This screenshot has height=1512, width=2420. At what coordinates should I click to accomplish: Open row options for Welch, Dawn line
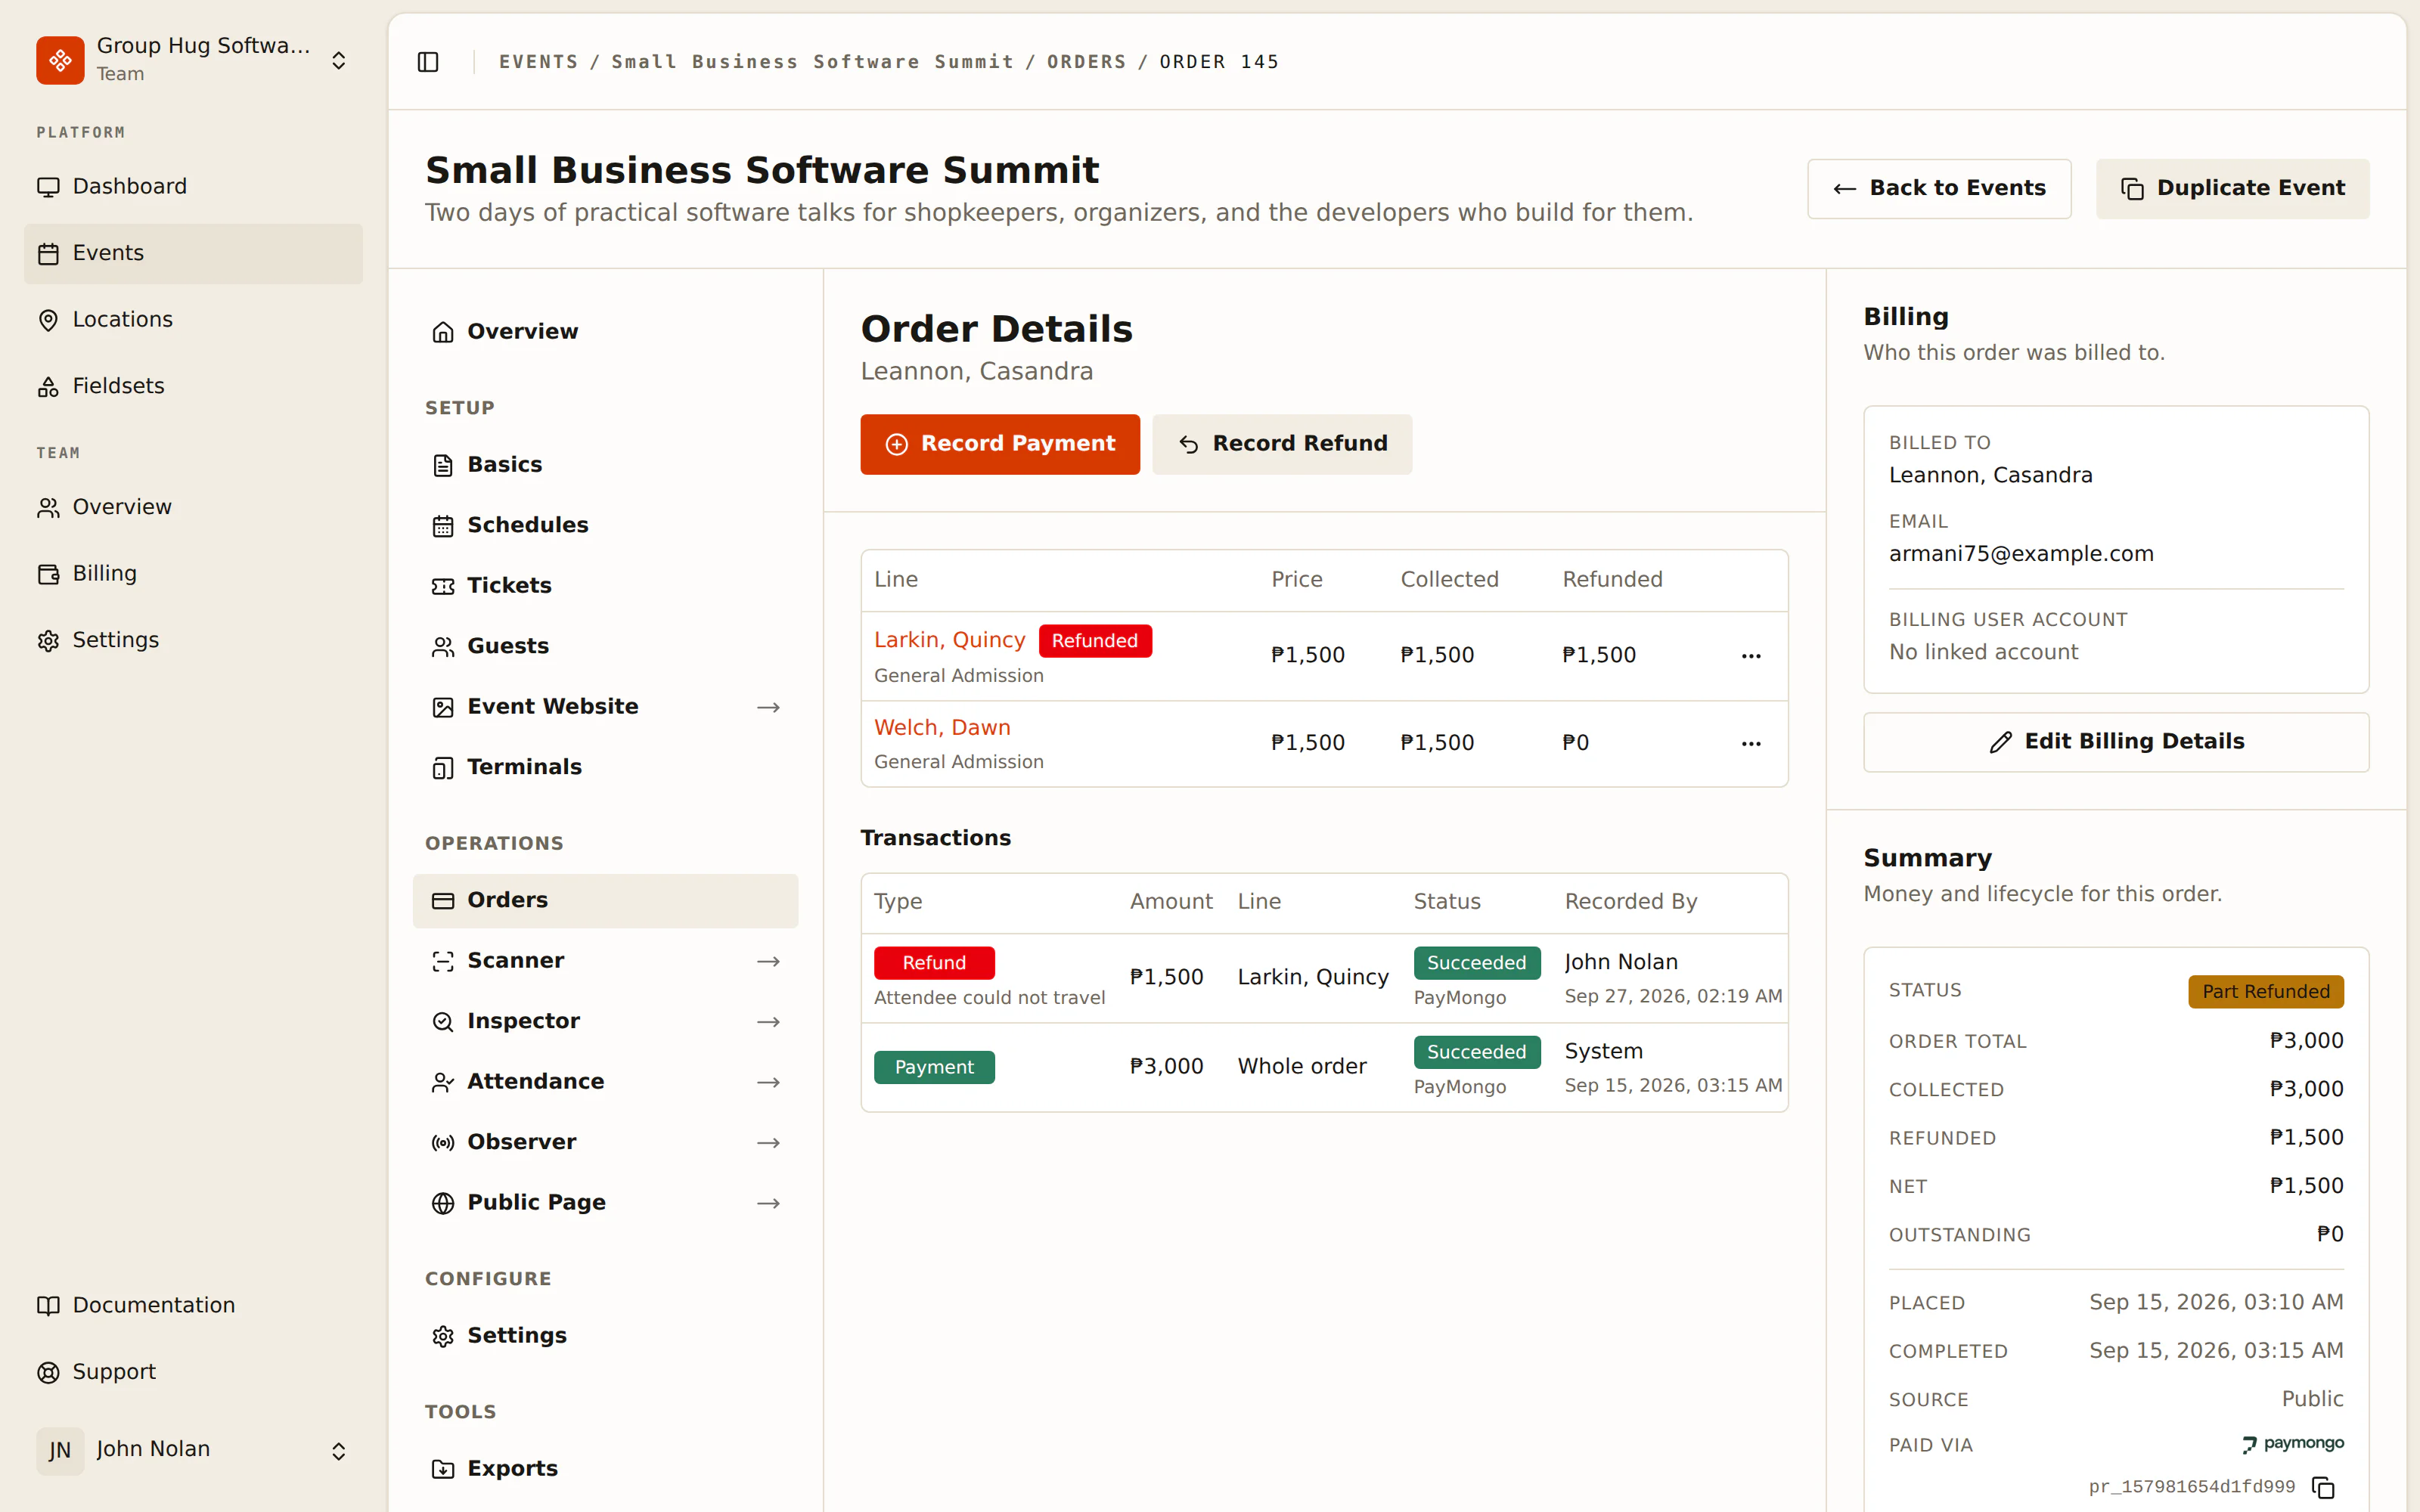coord(1751,743)
